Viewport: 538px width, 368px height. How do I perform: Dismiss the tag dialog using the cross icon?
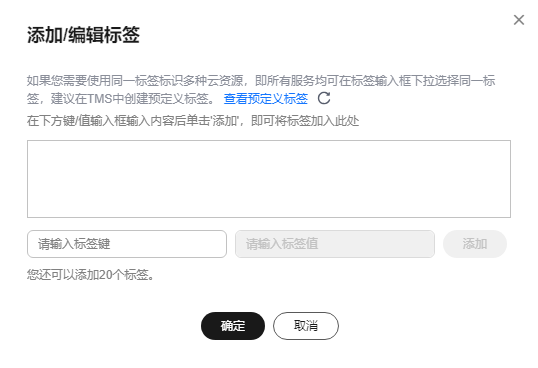click(x=519, y=20)
